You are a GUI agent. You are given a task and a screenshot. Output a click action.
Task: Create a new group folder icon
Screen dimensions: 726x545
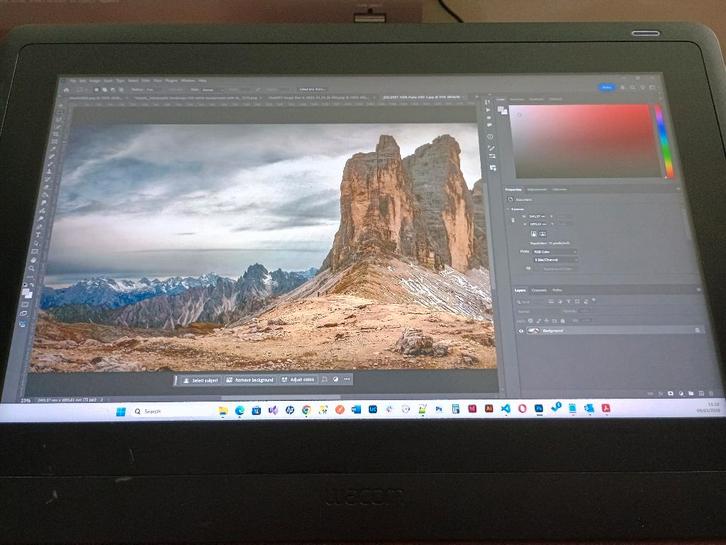(691, 394)
